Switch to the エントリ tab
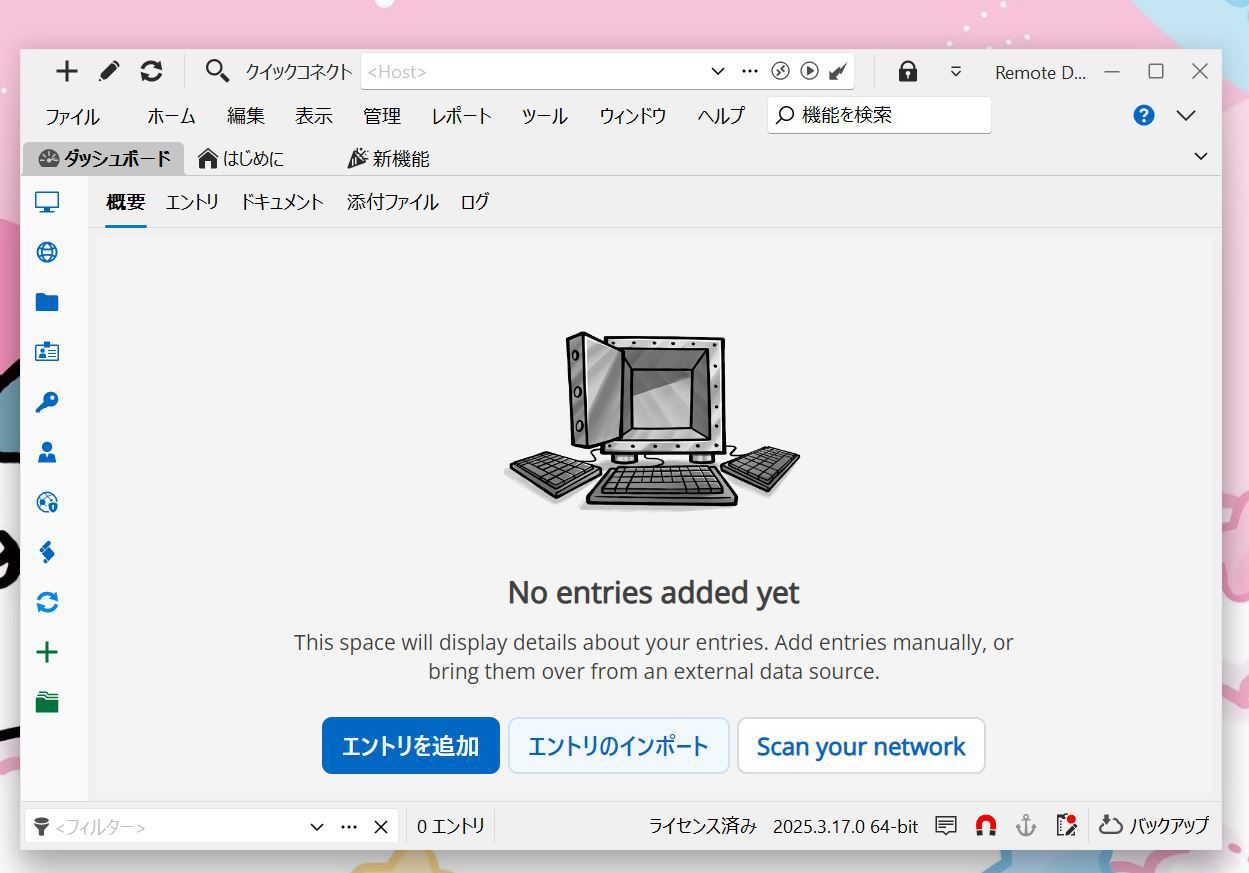 coord(192,201)
